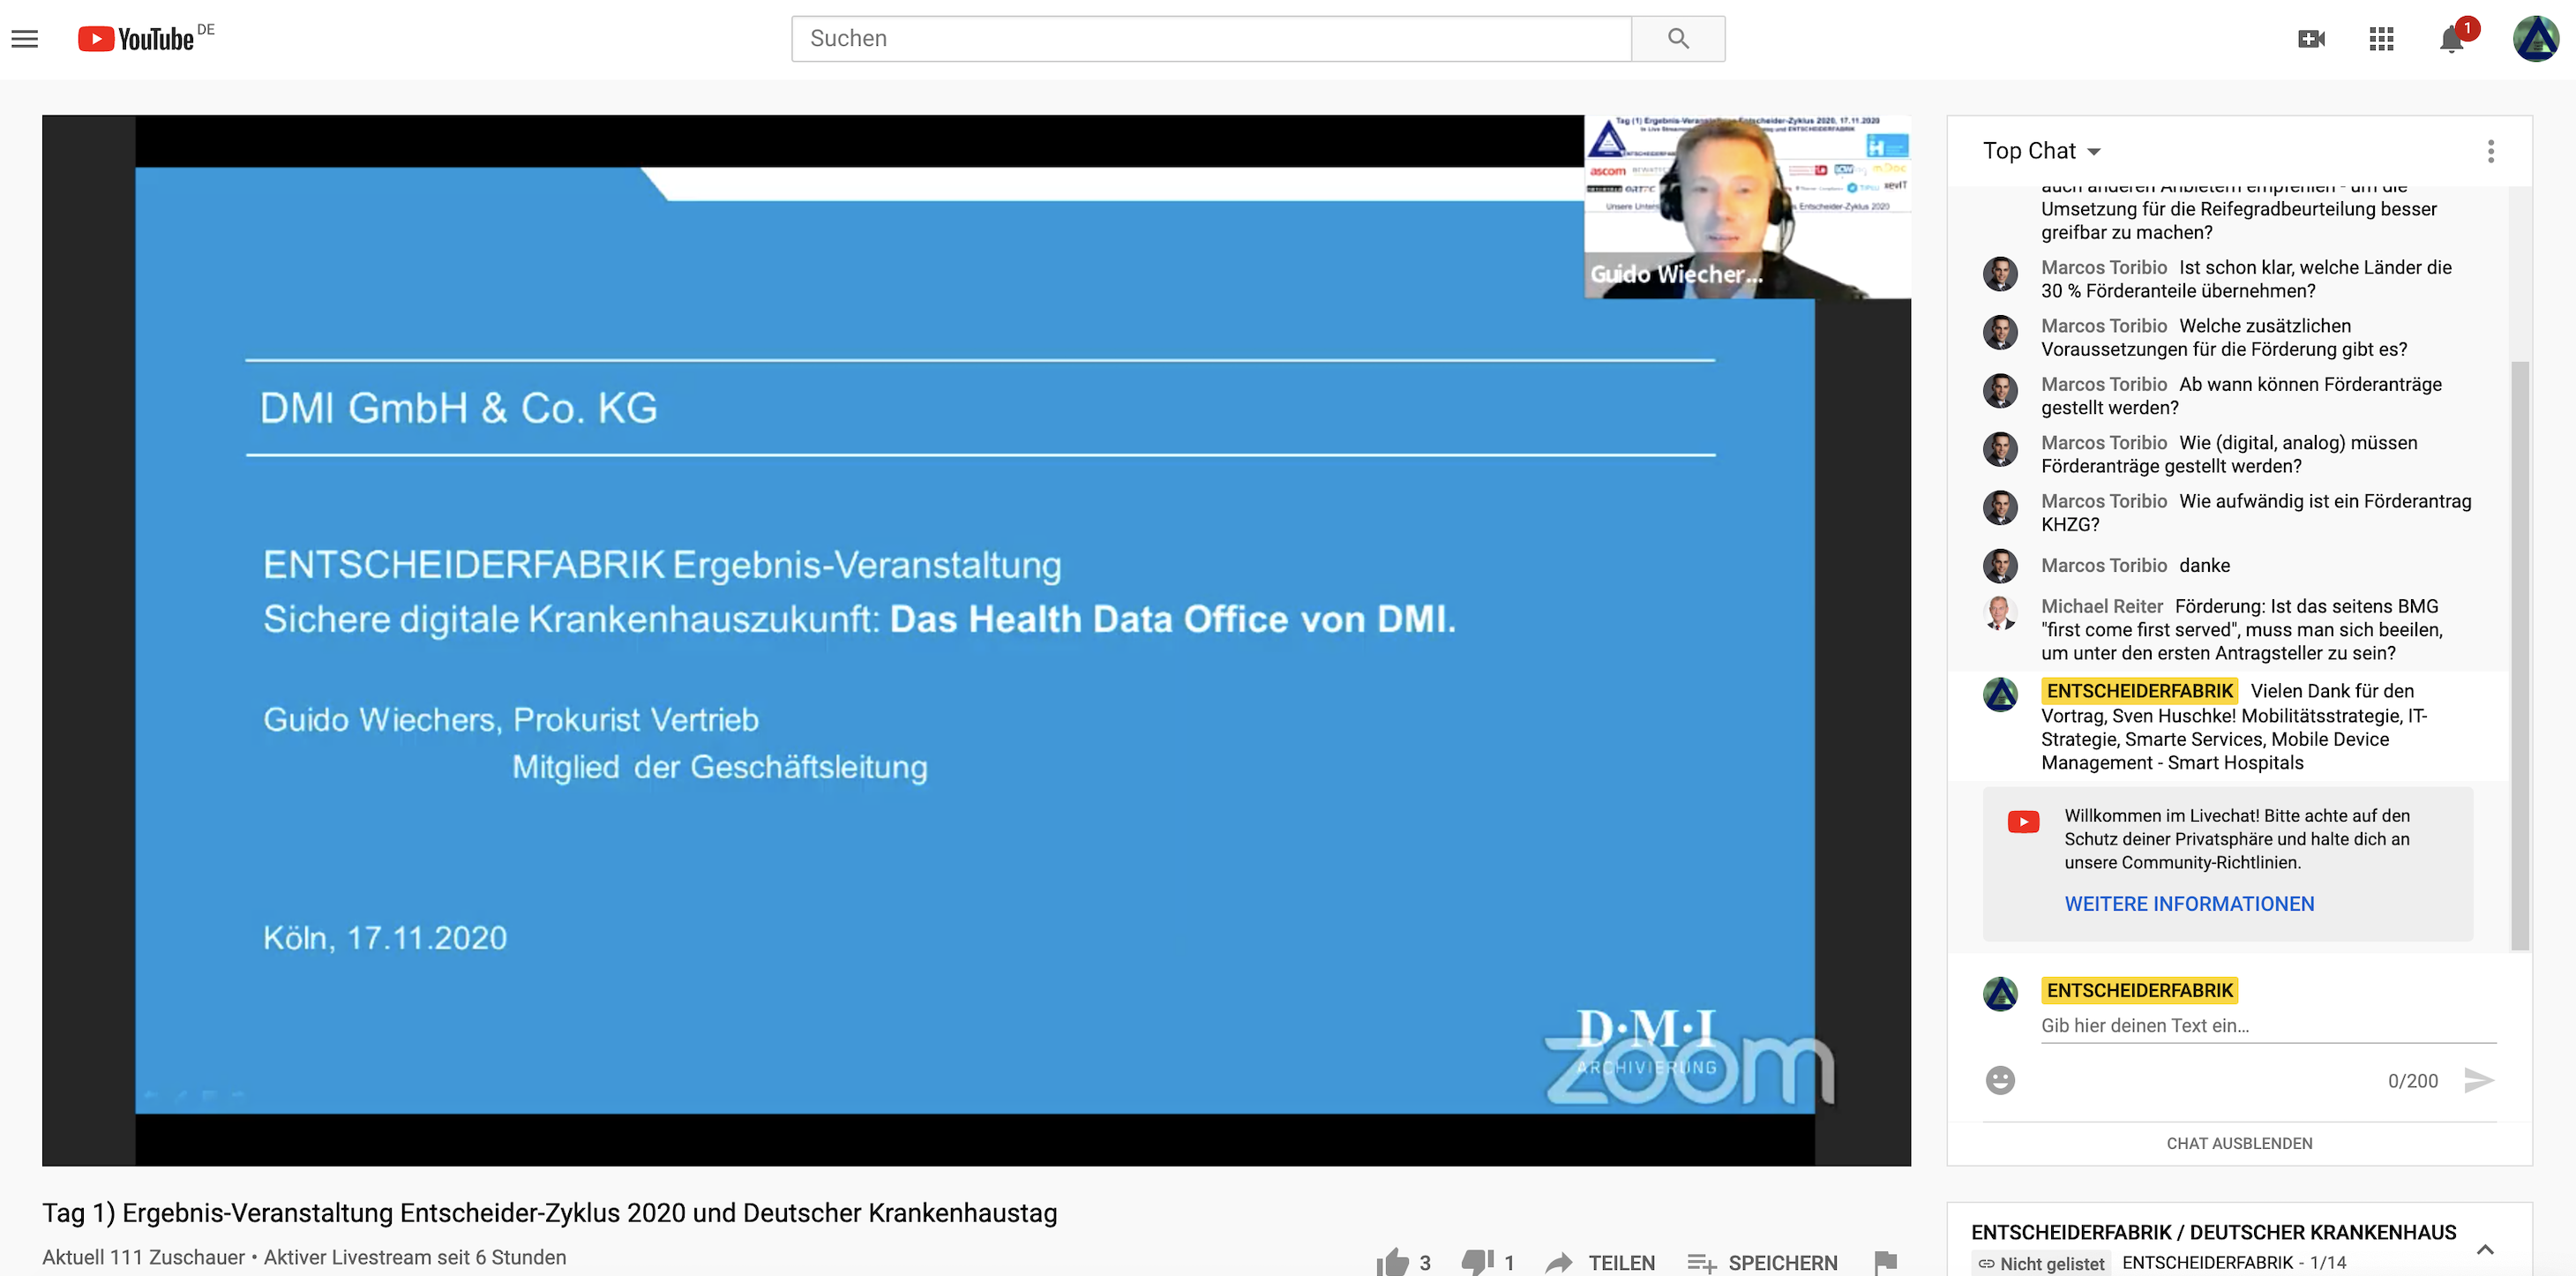Click the ENTSCHEIDERFABRIK name badge above the input
The width and height of the screenshot is (2576, 1276).
[x=2139, y=990]
